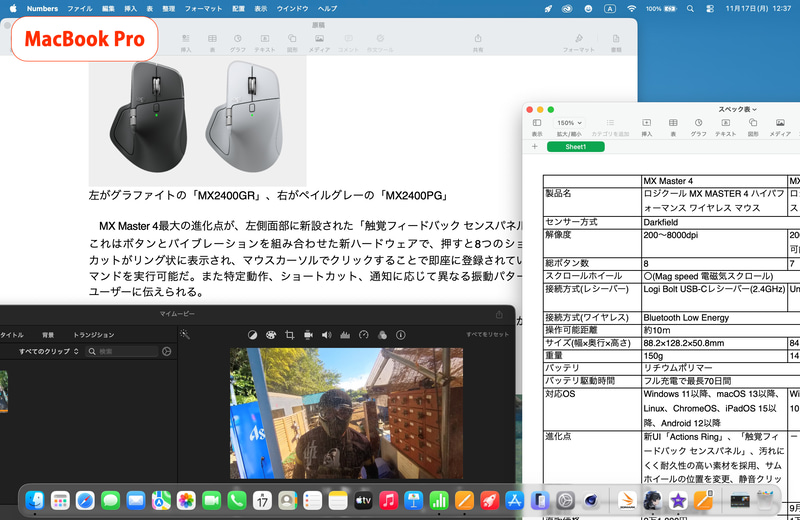This screenshot has width=800, height=520.
Task: Click グラフ in スペック表 Numbers toolbar
Action: pyautogui.click(x=698, y=127)
